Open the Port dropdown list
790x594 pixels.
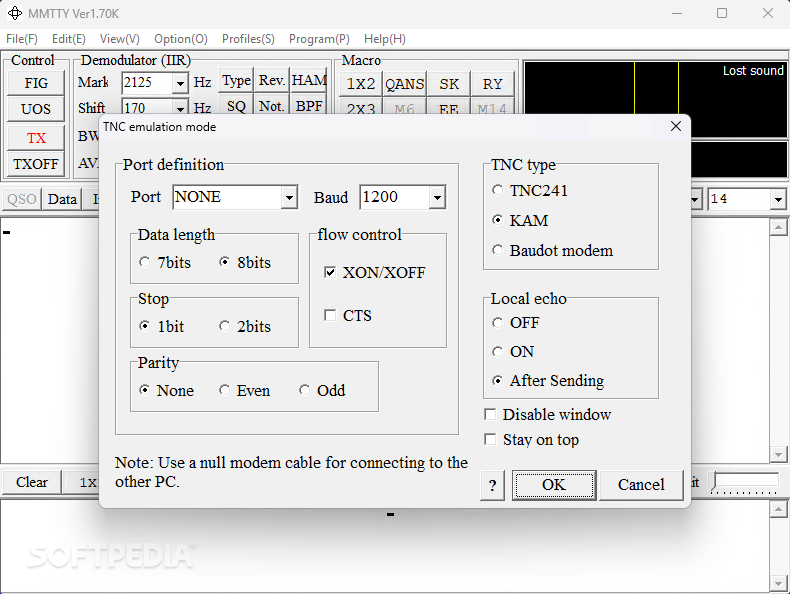[289, 197]
